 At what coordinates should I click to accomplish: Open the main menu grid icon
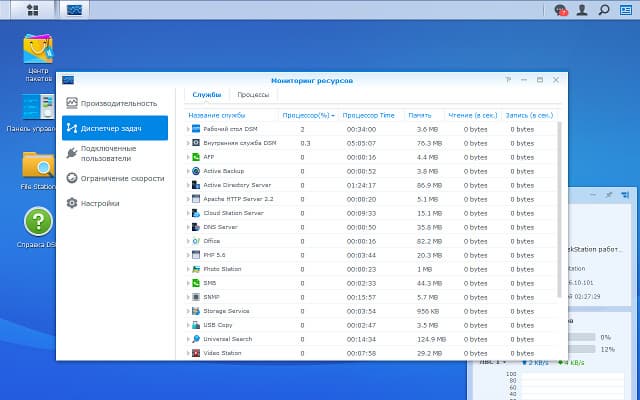pyautogui.click(x=32, y=10)
